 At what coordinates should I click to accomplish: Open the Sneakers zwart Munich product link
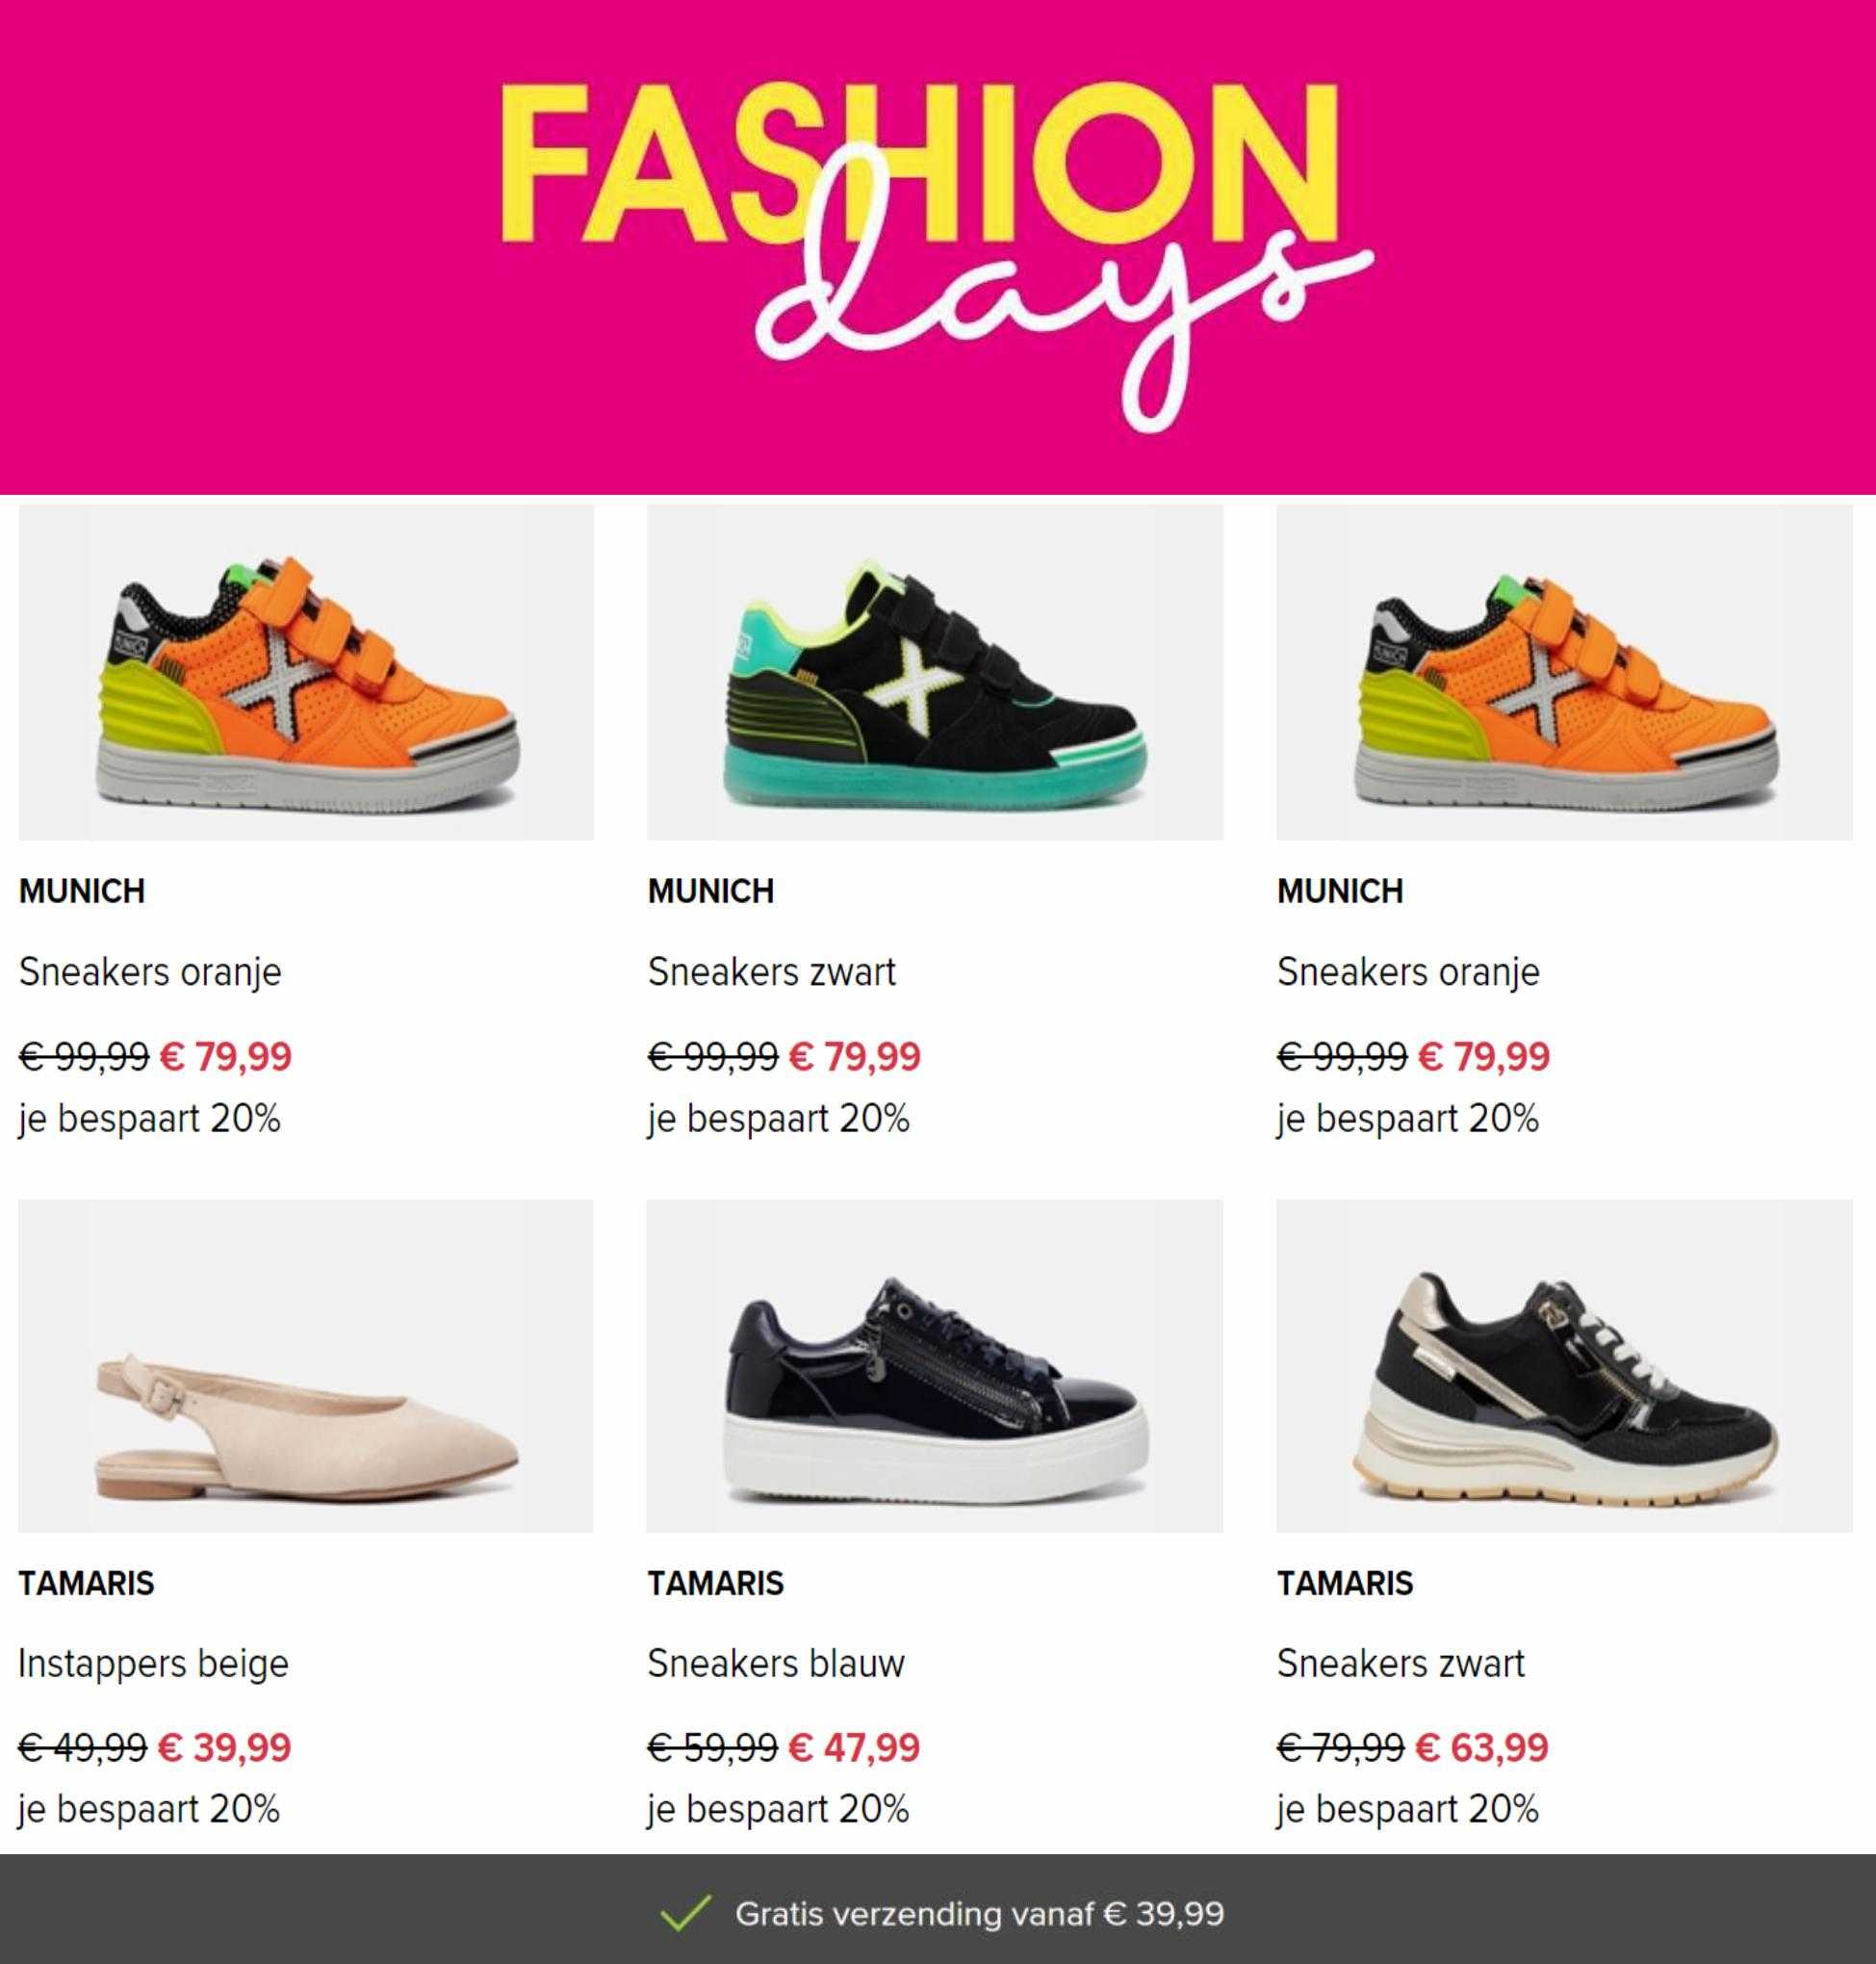point(772,972)
